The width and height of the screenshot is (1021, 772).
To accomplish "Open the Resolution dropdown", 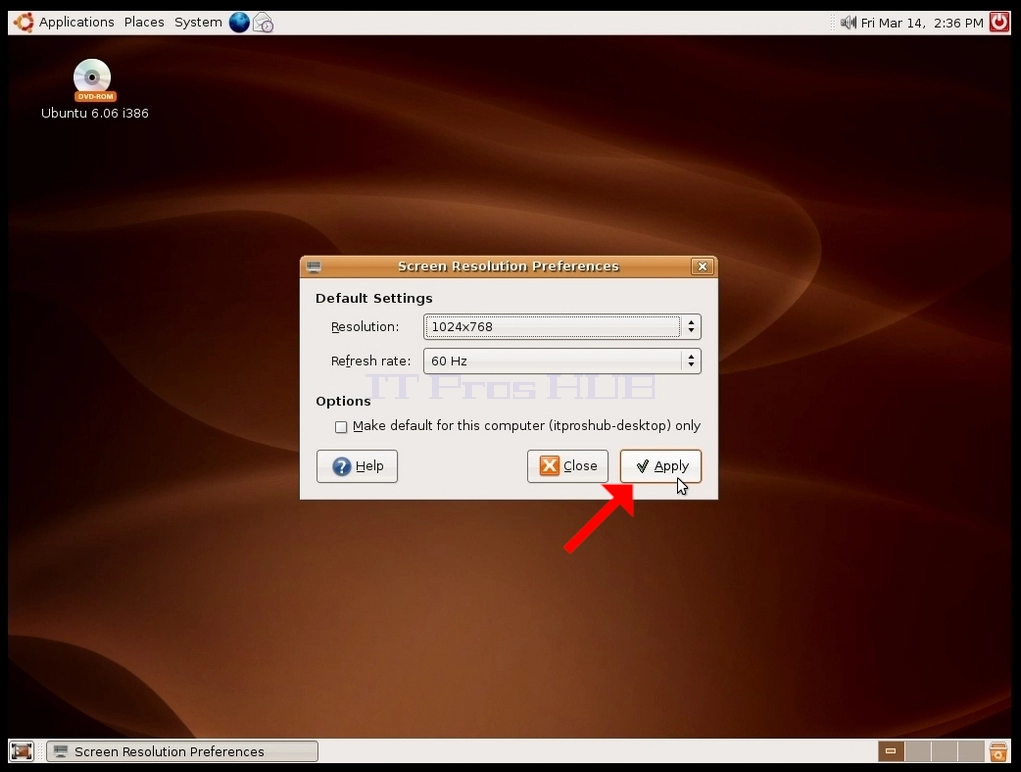I will (x=562, y=327).
